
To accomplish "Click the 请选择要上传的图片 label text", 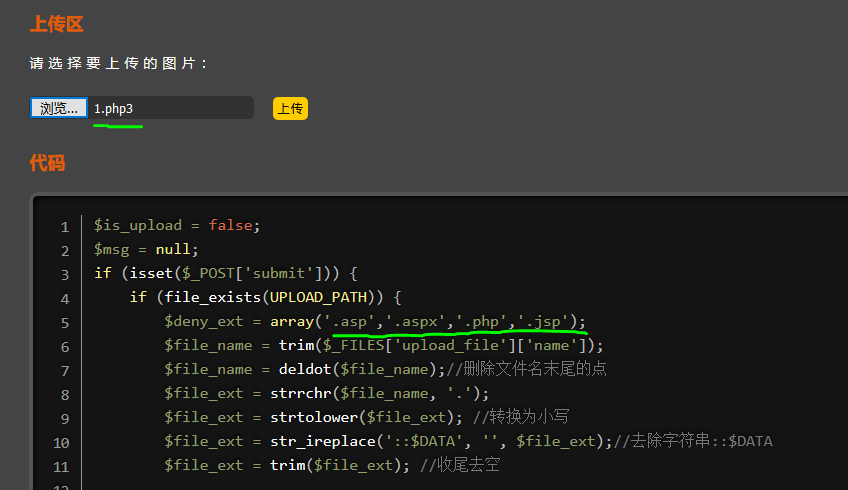I will pos(119,63).
